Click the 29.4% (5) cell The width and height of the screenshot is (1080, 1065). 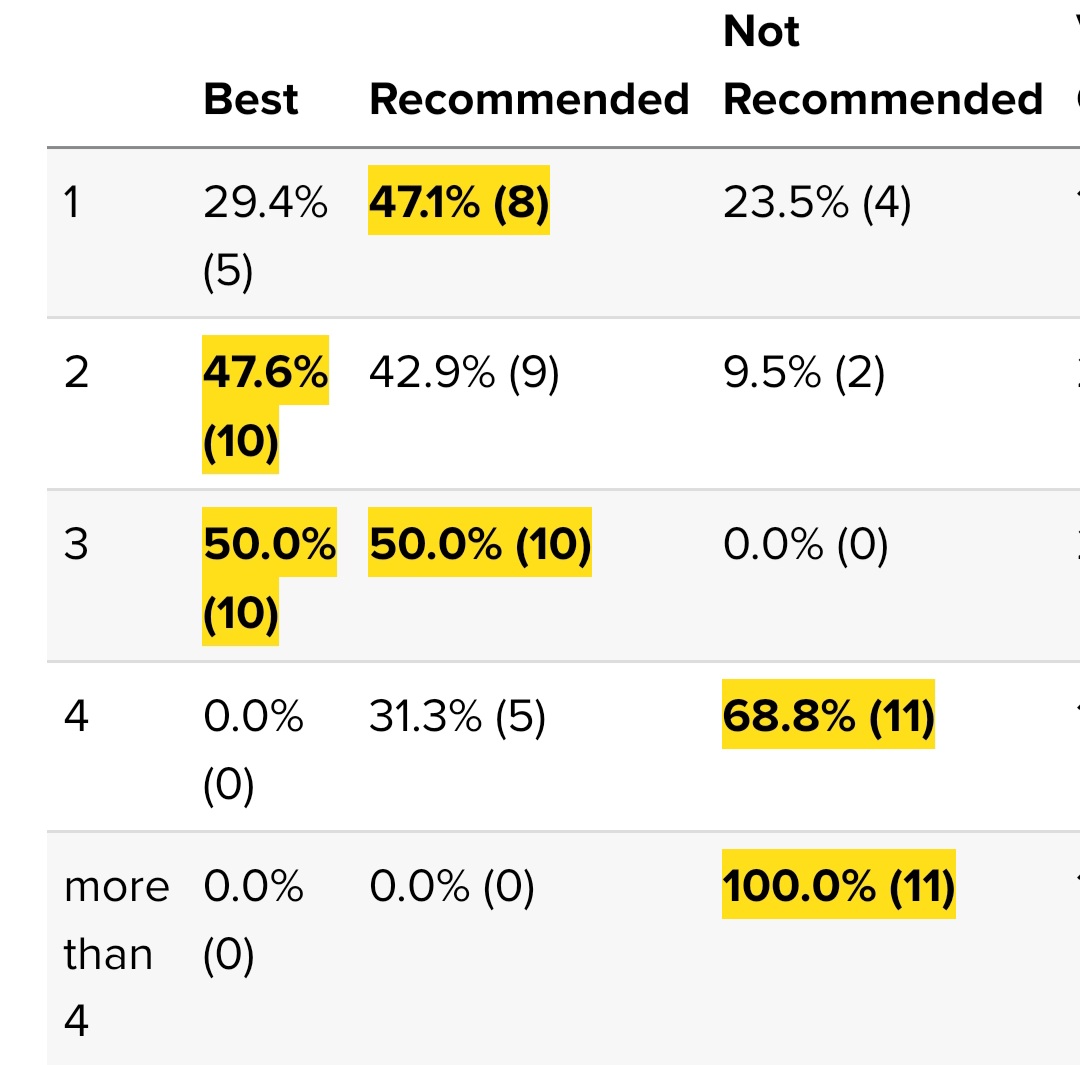click(x=265, y=235)
